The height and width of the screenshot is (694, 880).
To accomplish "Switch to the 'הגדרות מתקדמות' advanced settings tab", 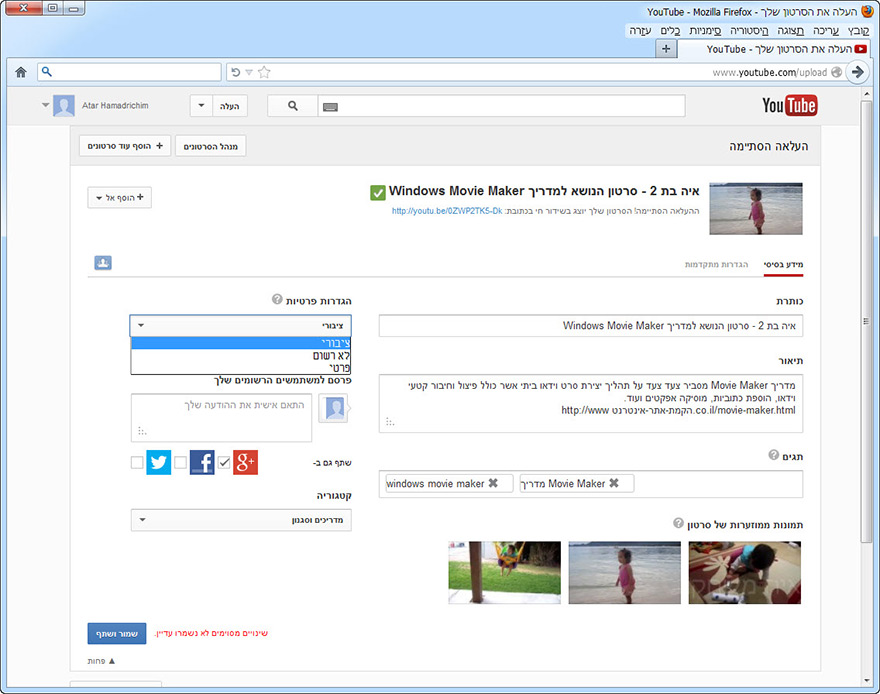I will coord(716,264).
